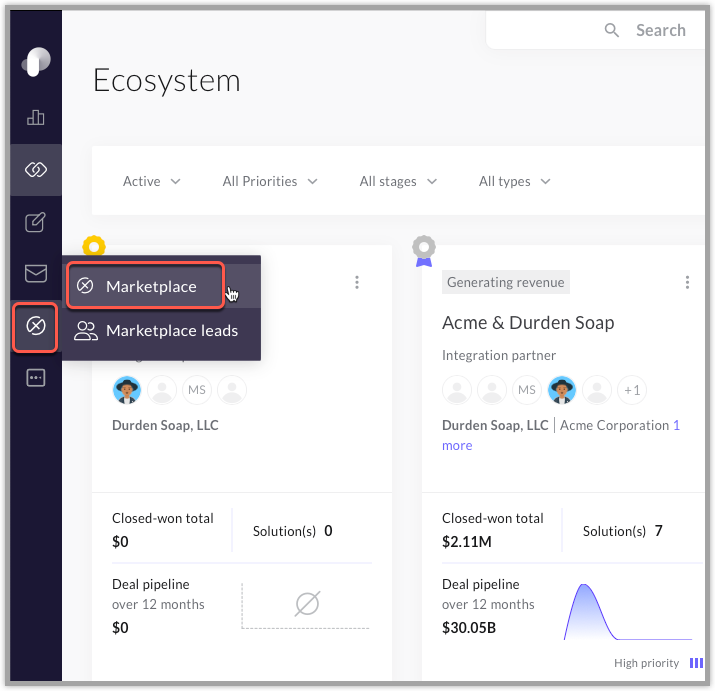The height and width of the screenshot is (691, 715).
Task: Select Marketplace leads menu item
Action: pos(161,331)
